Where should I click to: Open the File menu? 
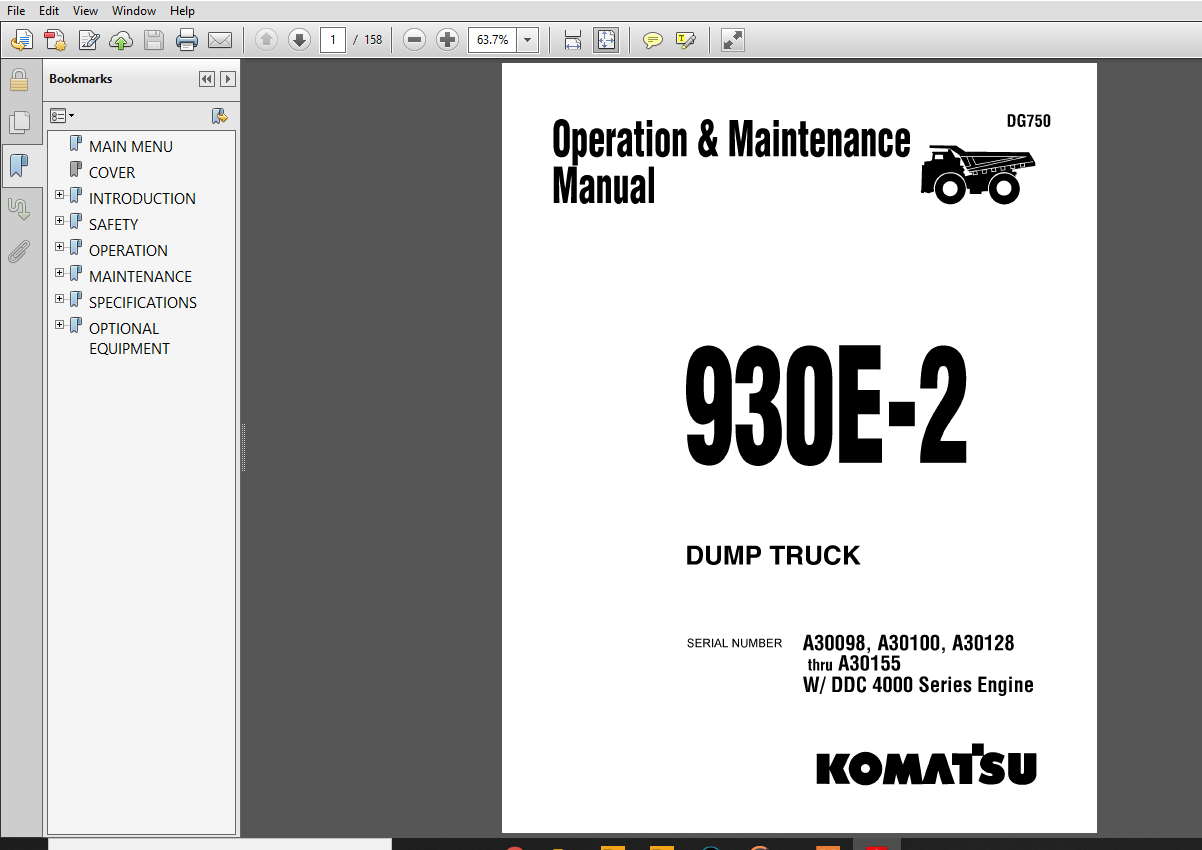tap(16, 10)
